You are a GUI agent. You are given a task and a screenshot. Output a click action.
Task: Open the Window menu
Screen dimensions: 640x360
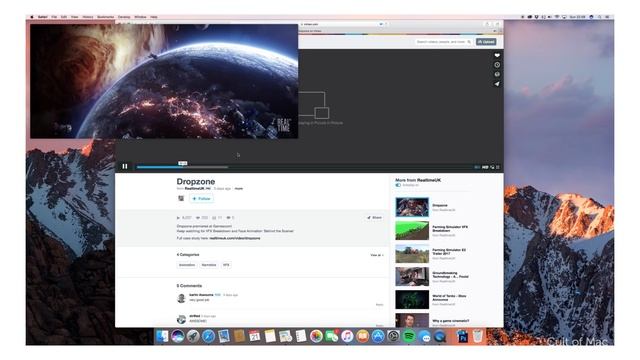(x=140, y=17)
